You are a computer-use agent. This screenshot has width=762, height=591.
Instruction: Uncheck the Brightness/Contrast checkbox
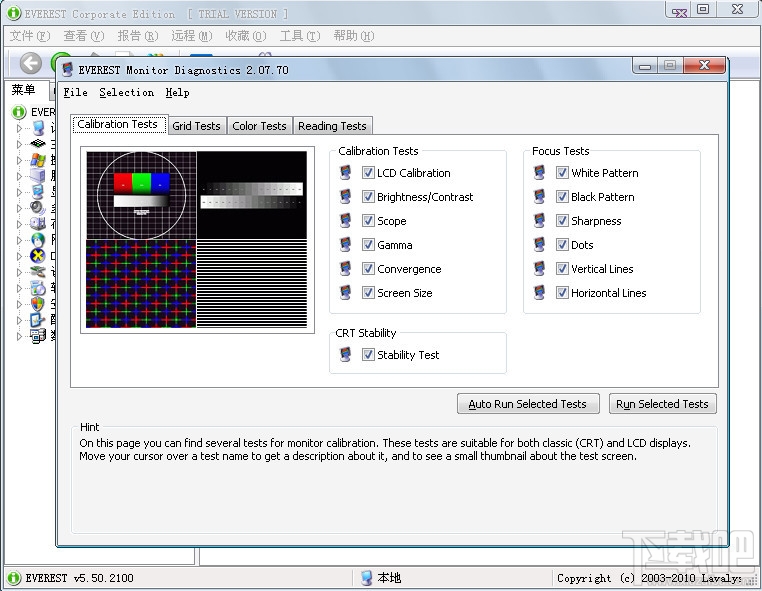point(368,197)
